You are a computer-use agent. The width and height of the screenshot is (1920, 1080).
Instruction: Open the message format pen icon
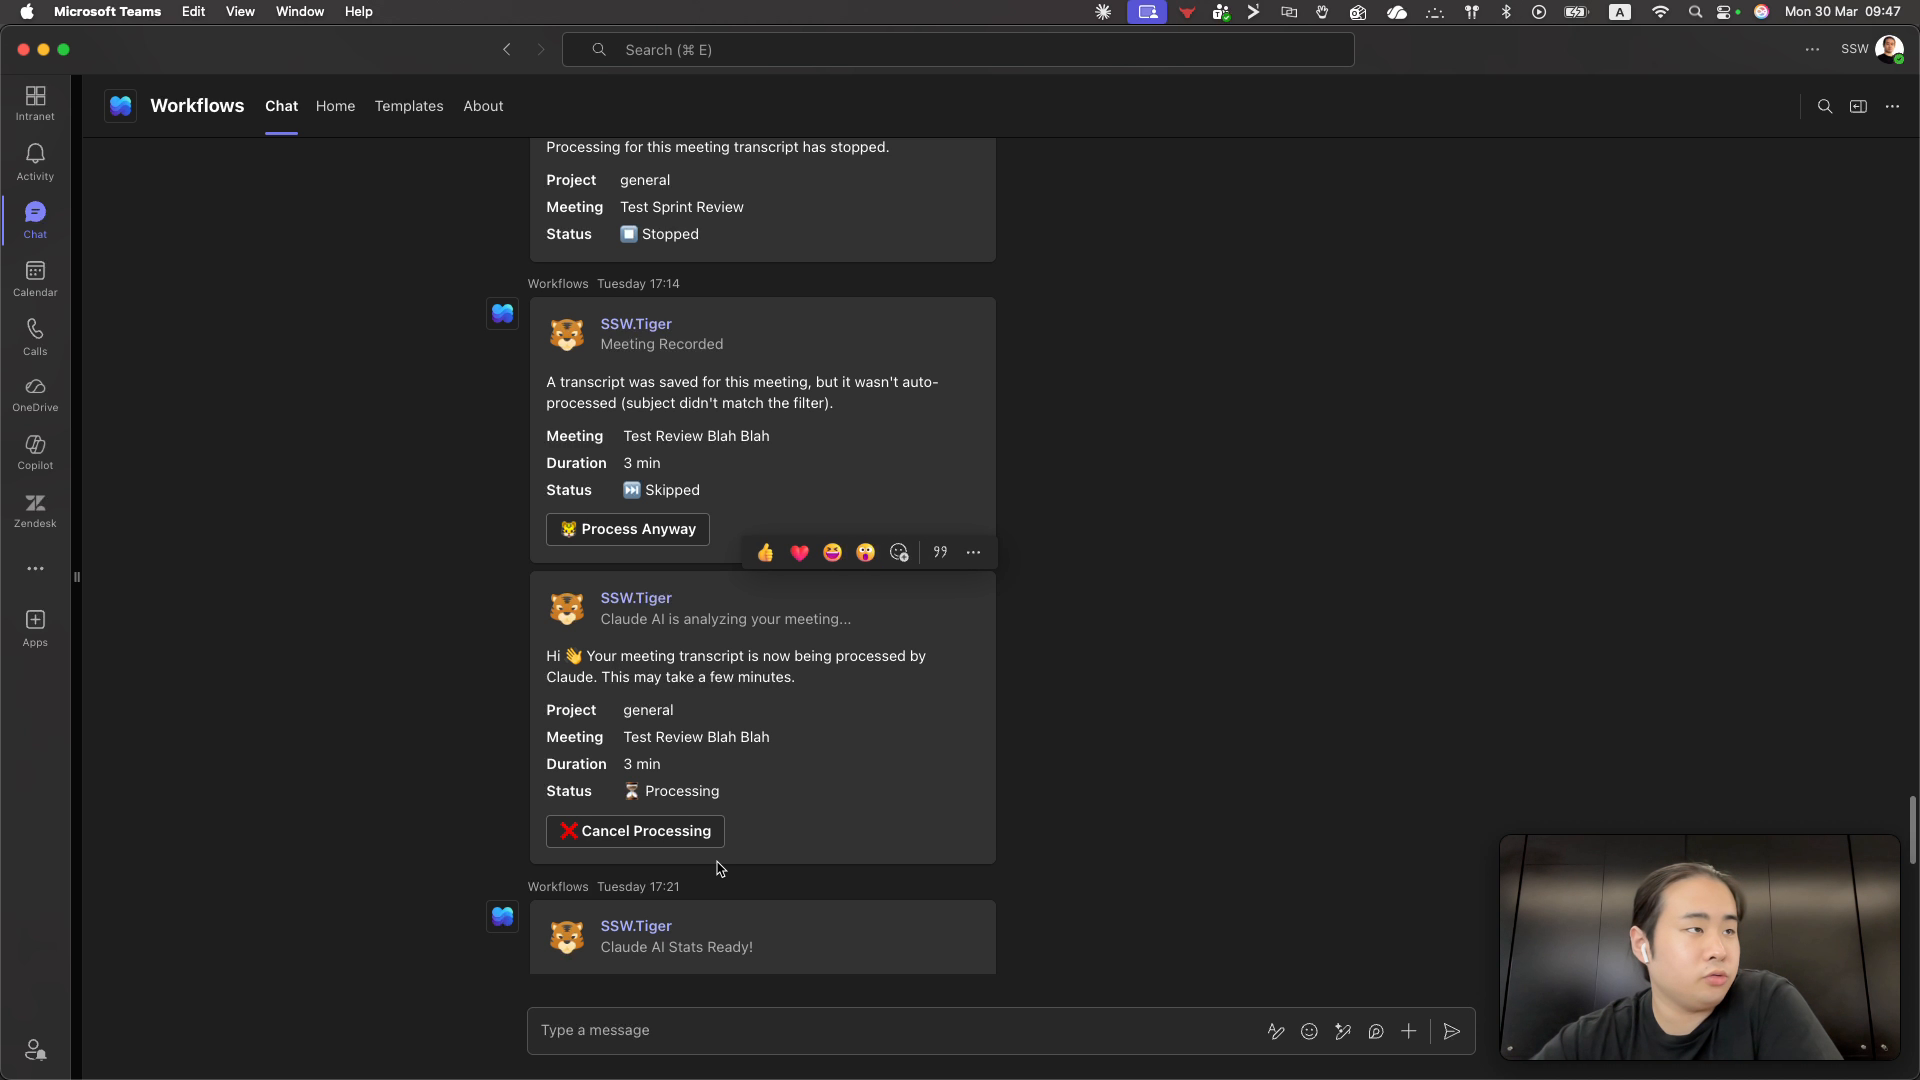(1276, 1031)
